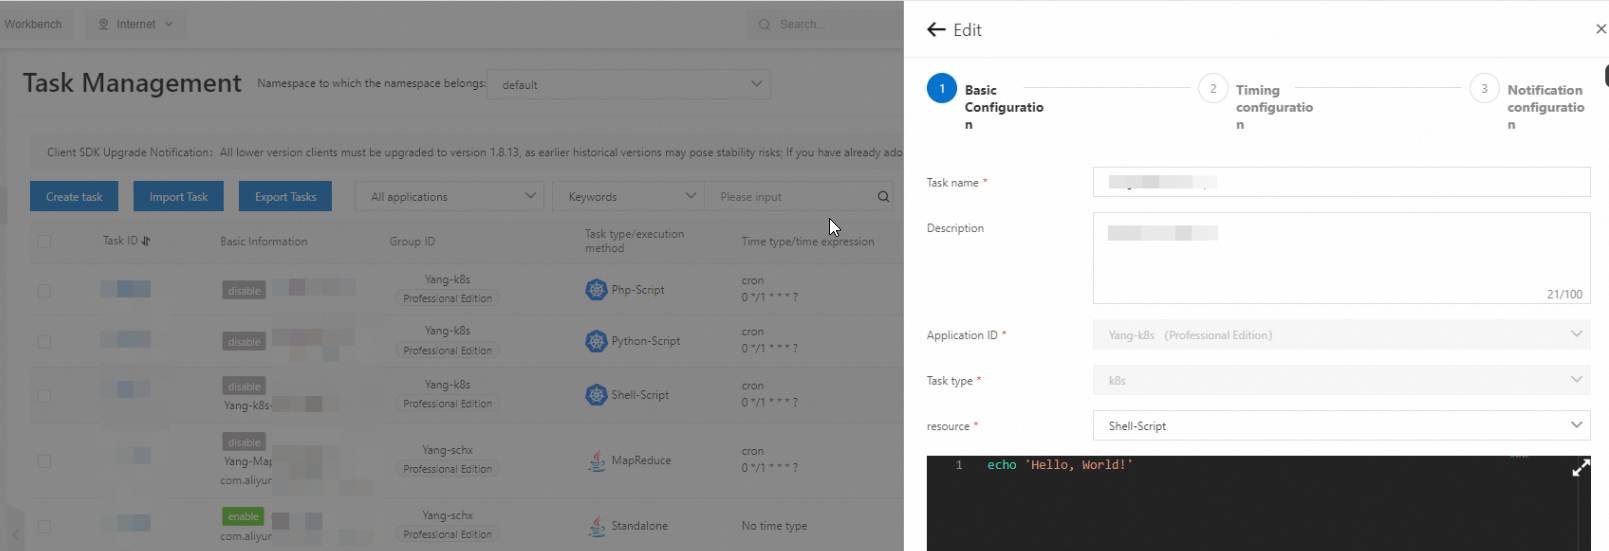Screen dimensions: 1609x551
Task: Click the Php-Script Kubernetes icon
Action: 596,290
